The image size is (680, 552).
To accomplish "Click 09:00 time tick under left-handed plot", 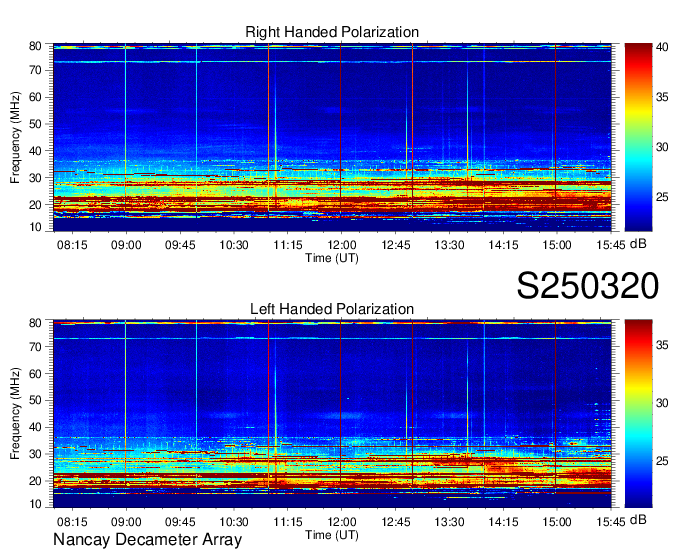I will [x=126, y=522].
